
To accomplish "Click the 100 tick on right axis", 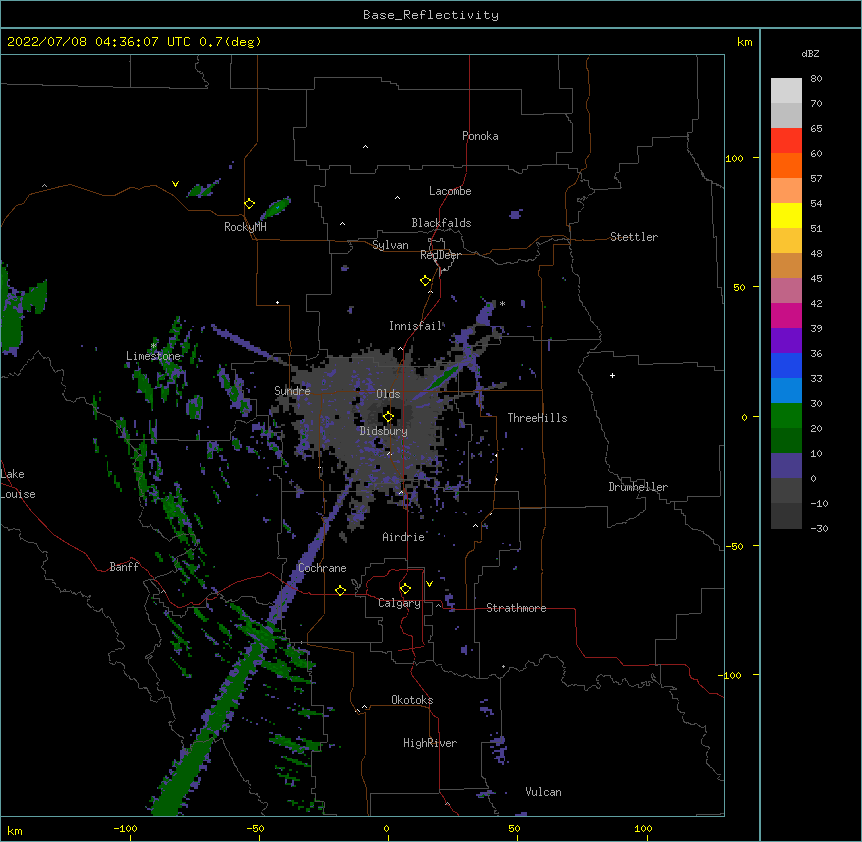I will [734, 158].
